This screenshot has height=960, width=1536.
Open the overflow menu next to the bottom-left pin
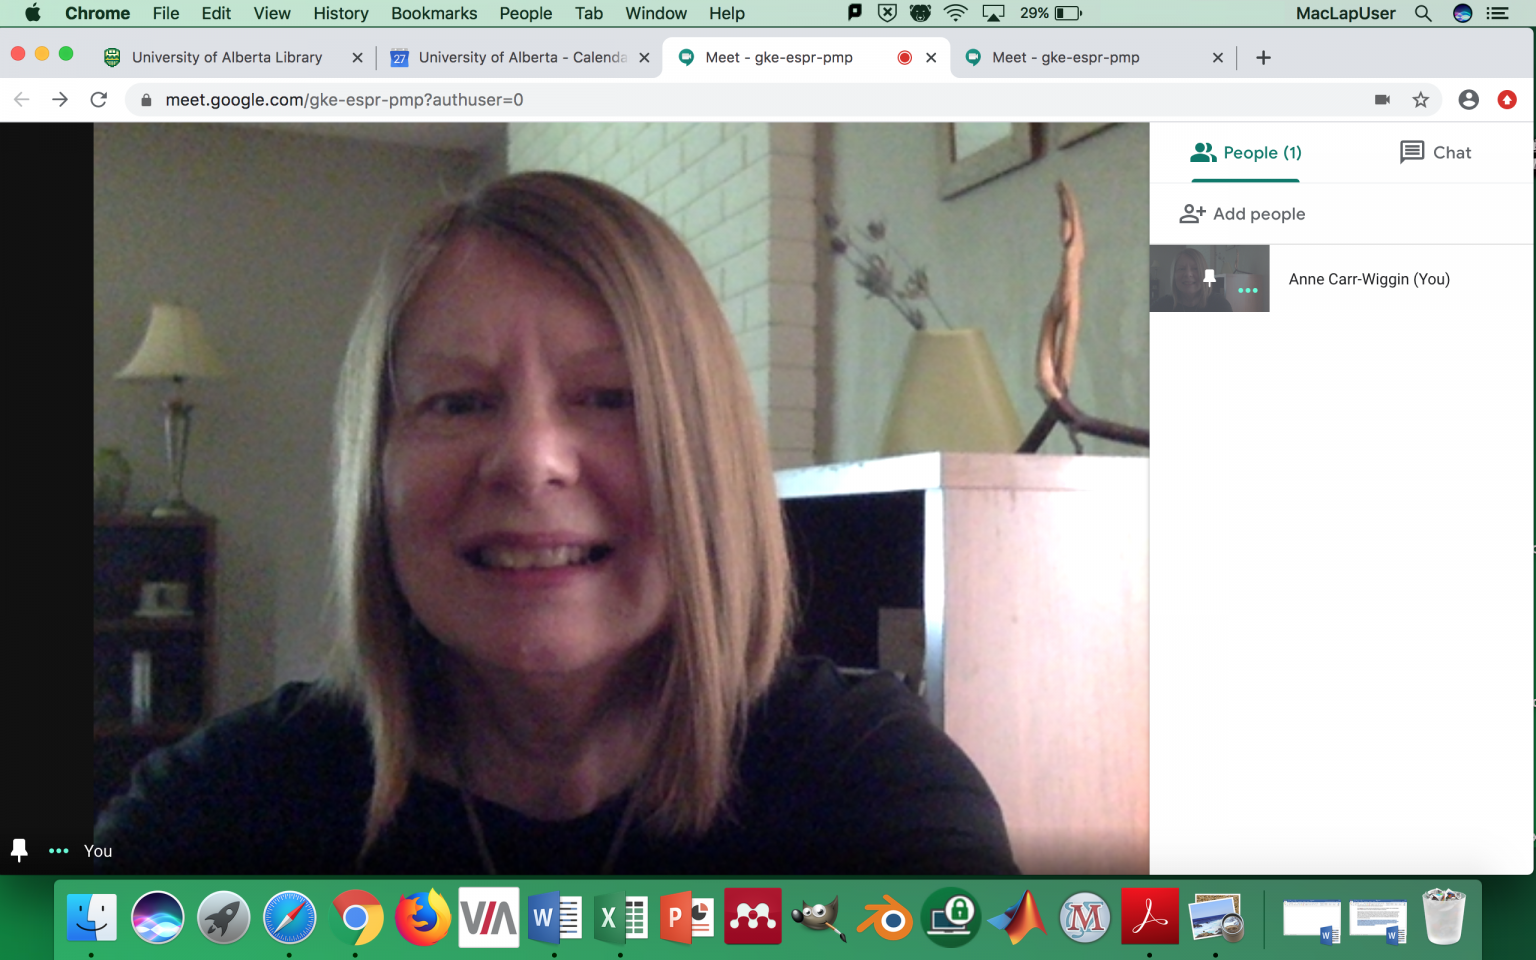[58, 850]
